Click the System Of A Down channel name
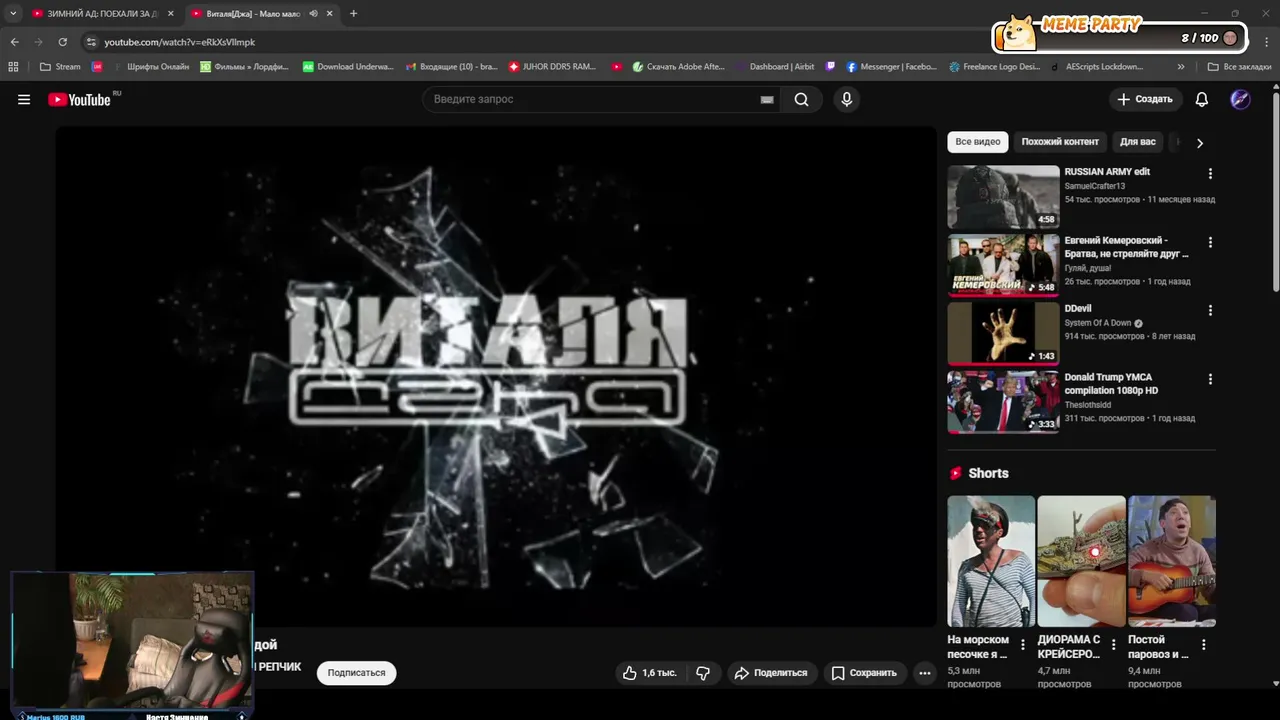 coord(1098,323)
